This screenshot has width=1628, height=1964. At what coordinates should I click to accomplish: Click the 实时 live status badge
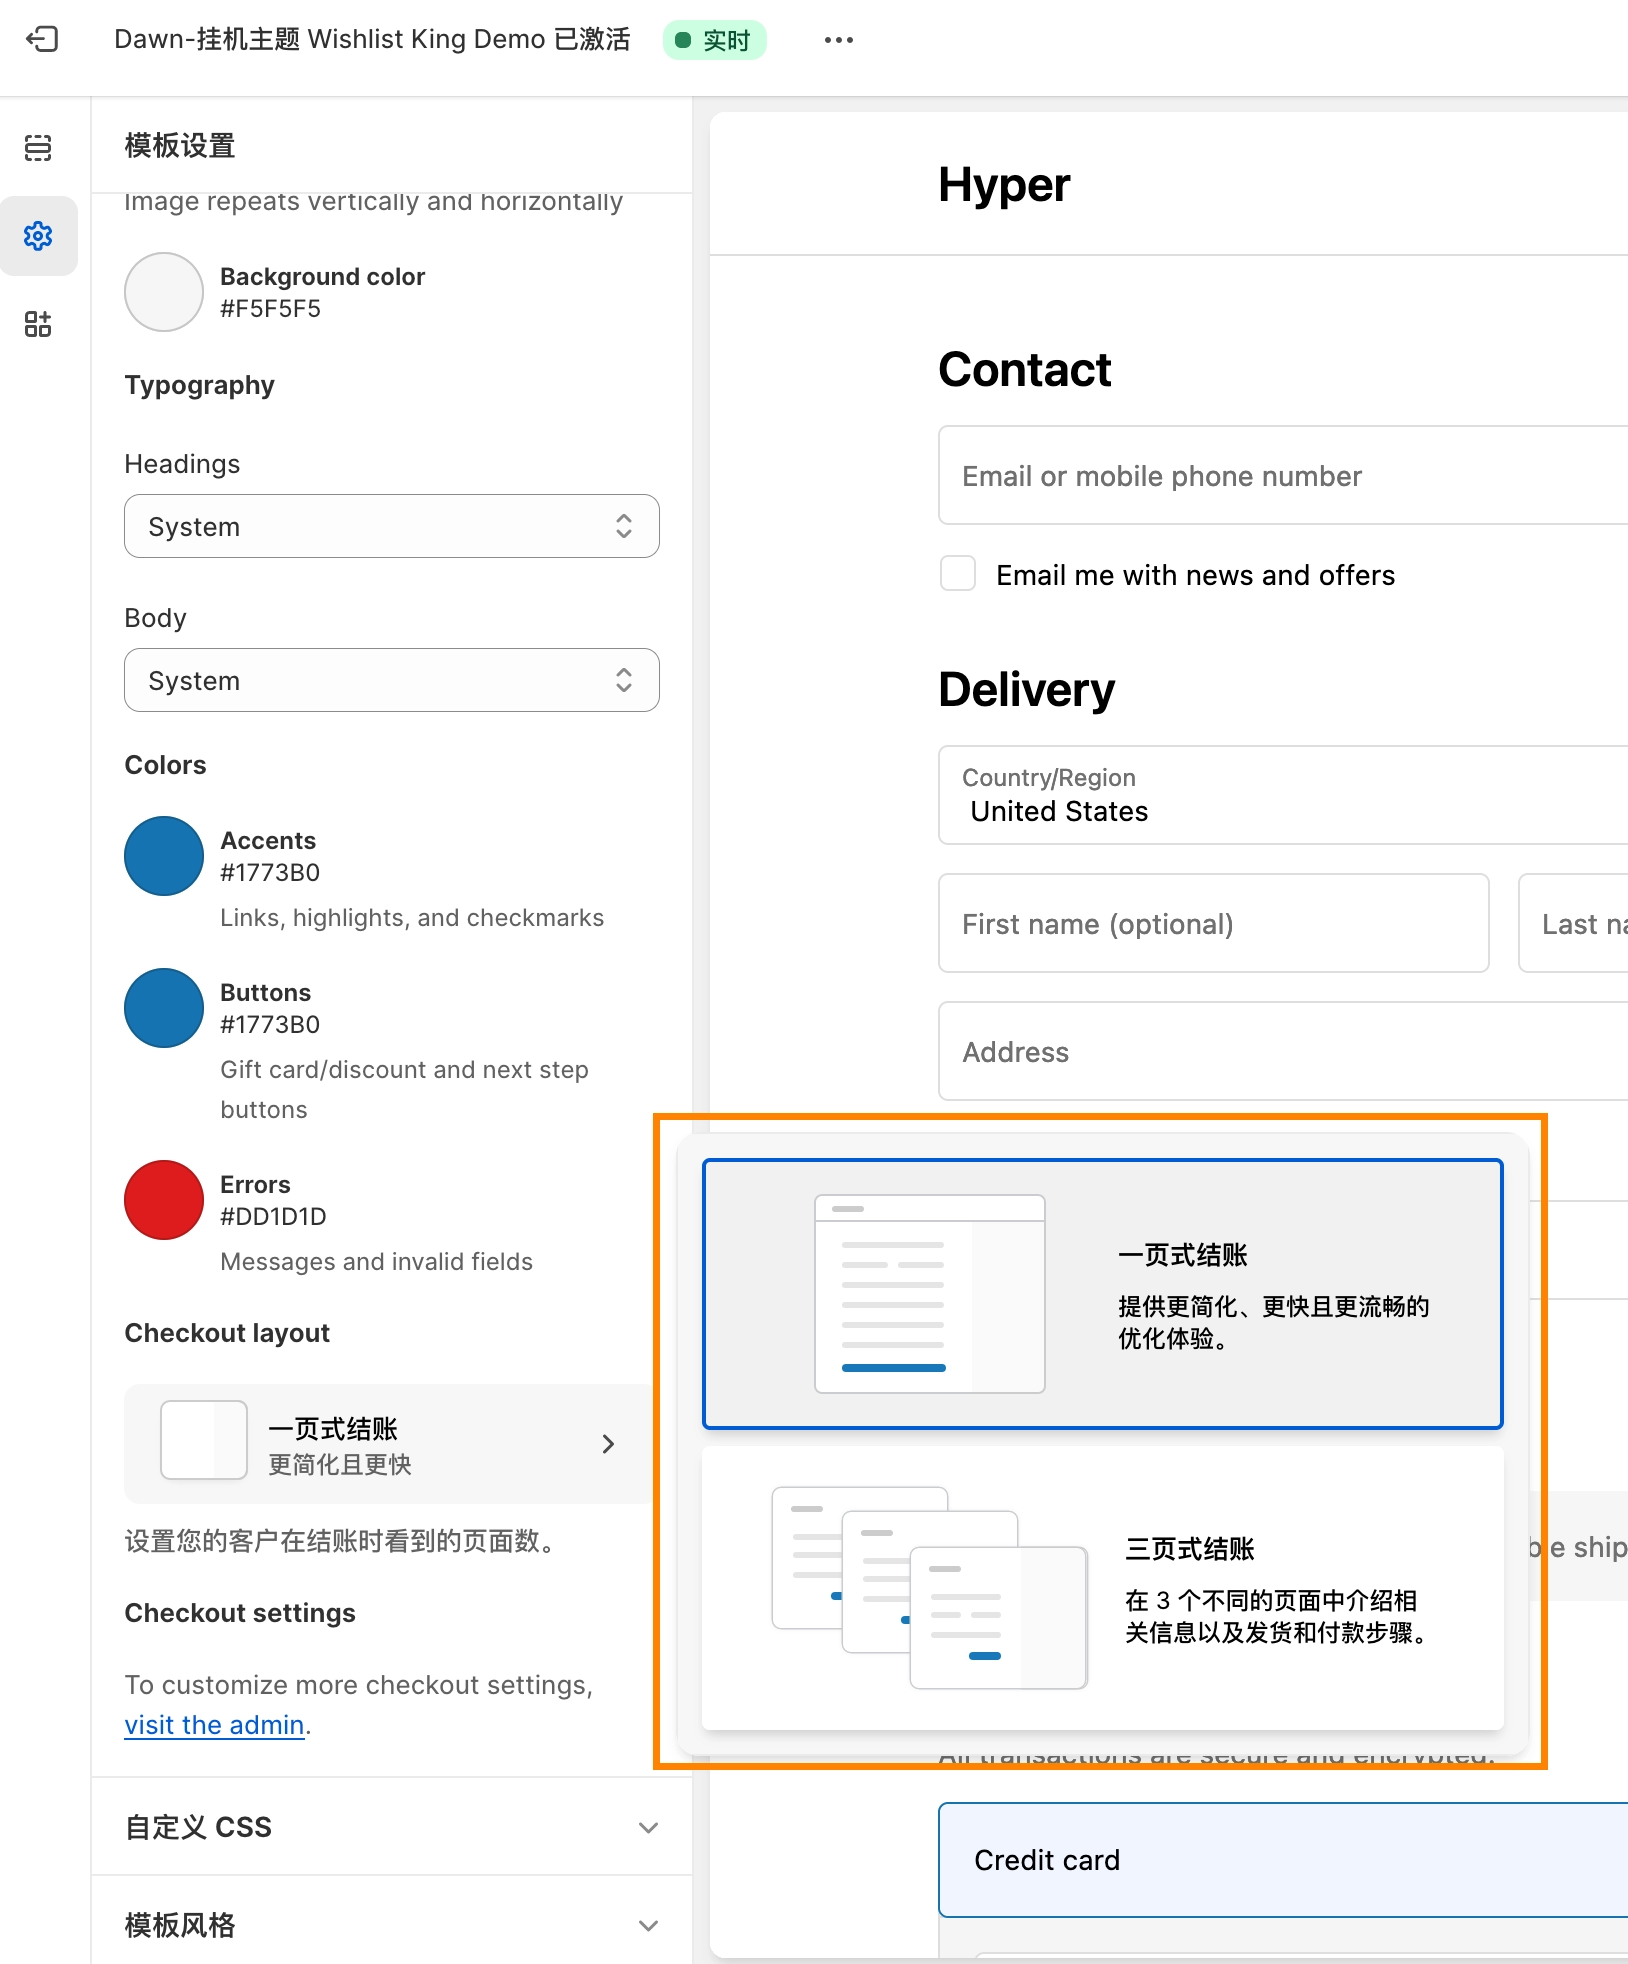tap(714, 39)
